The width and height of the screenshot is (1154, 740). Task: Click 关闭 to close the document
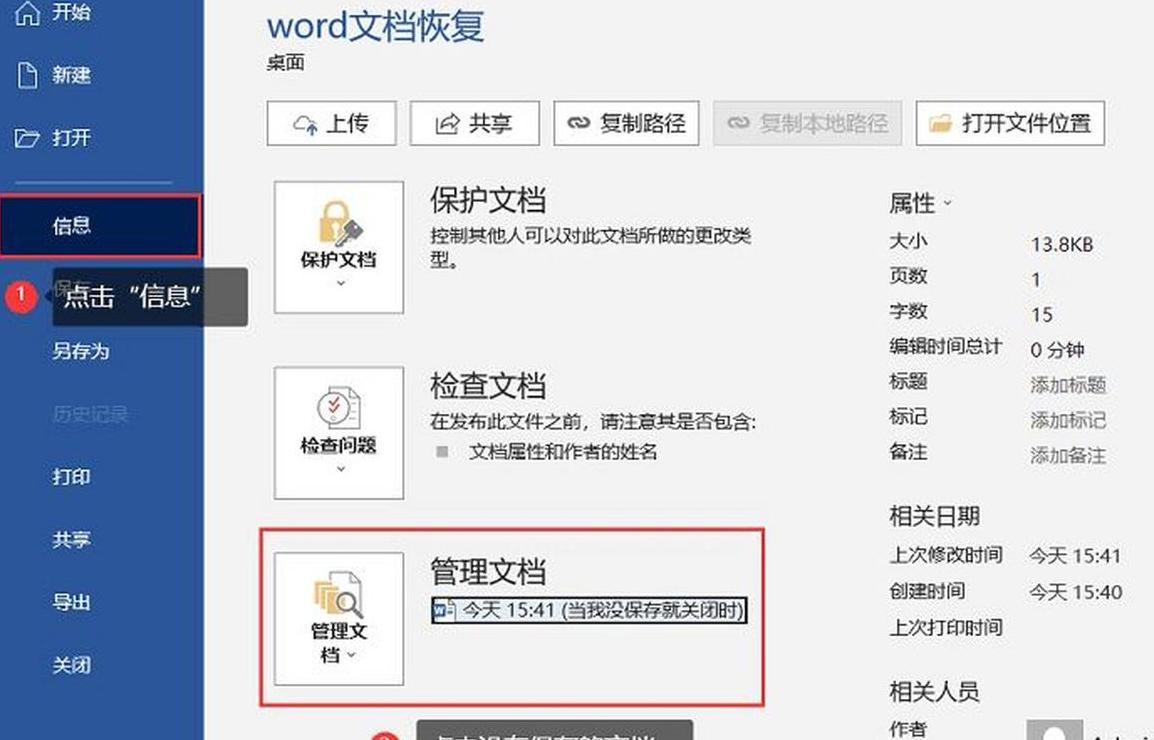71,665
